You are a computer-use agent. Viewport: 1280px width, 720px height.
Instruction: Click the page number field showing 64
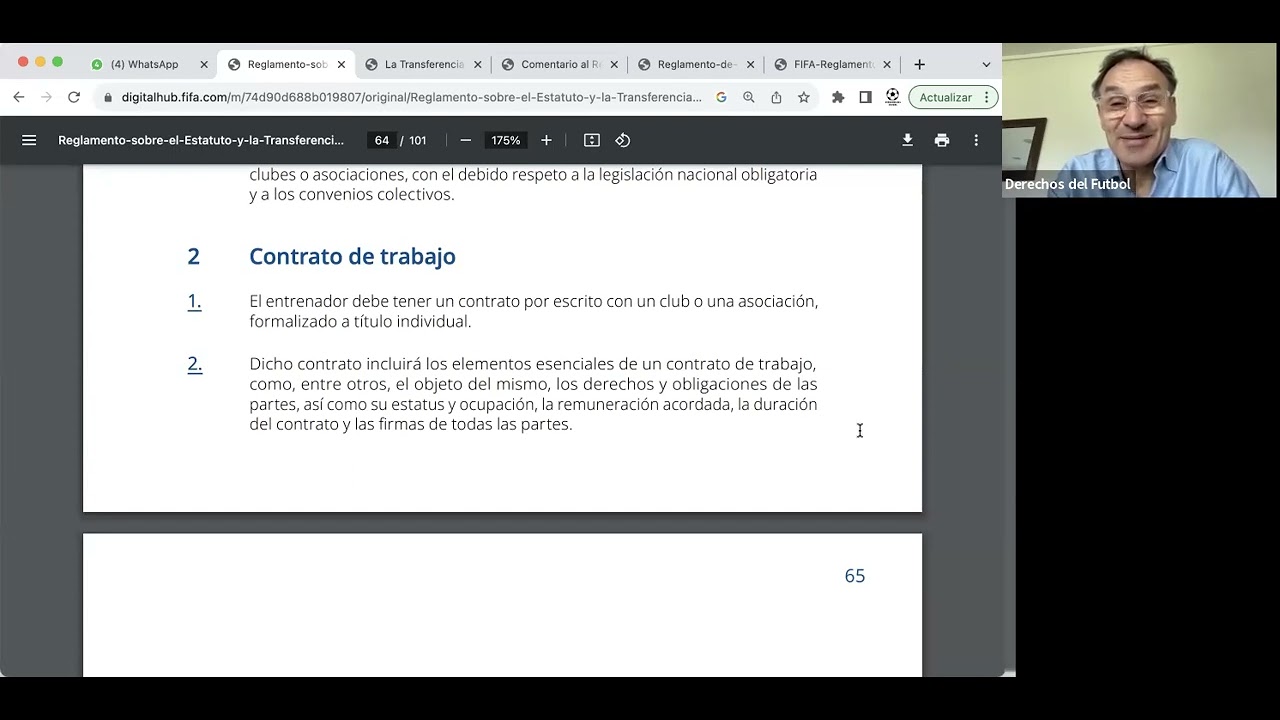click(x=381, y=140)
